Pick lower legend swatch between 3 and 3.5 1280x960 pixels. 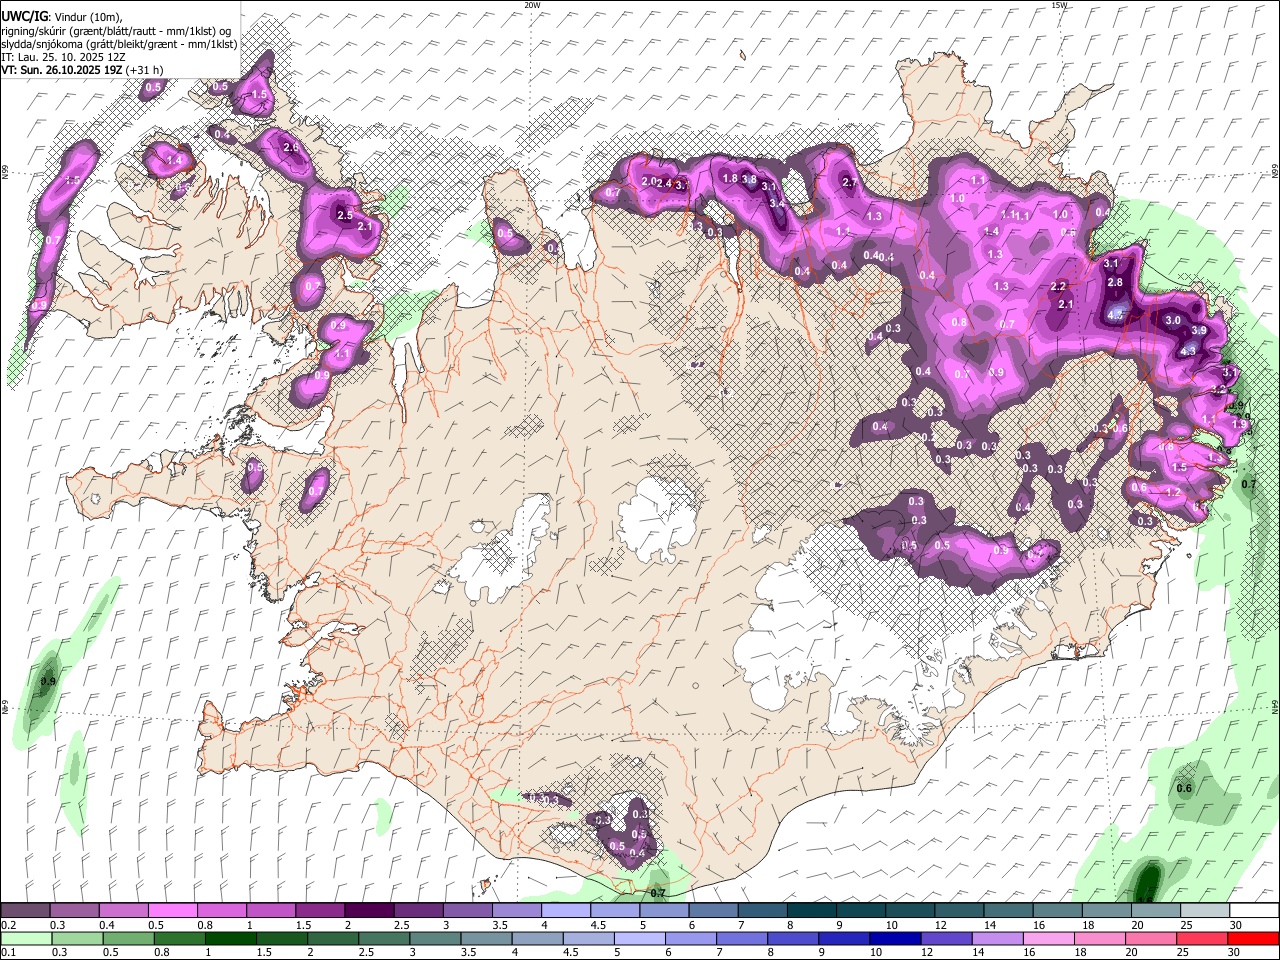point(435,939)
